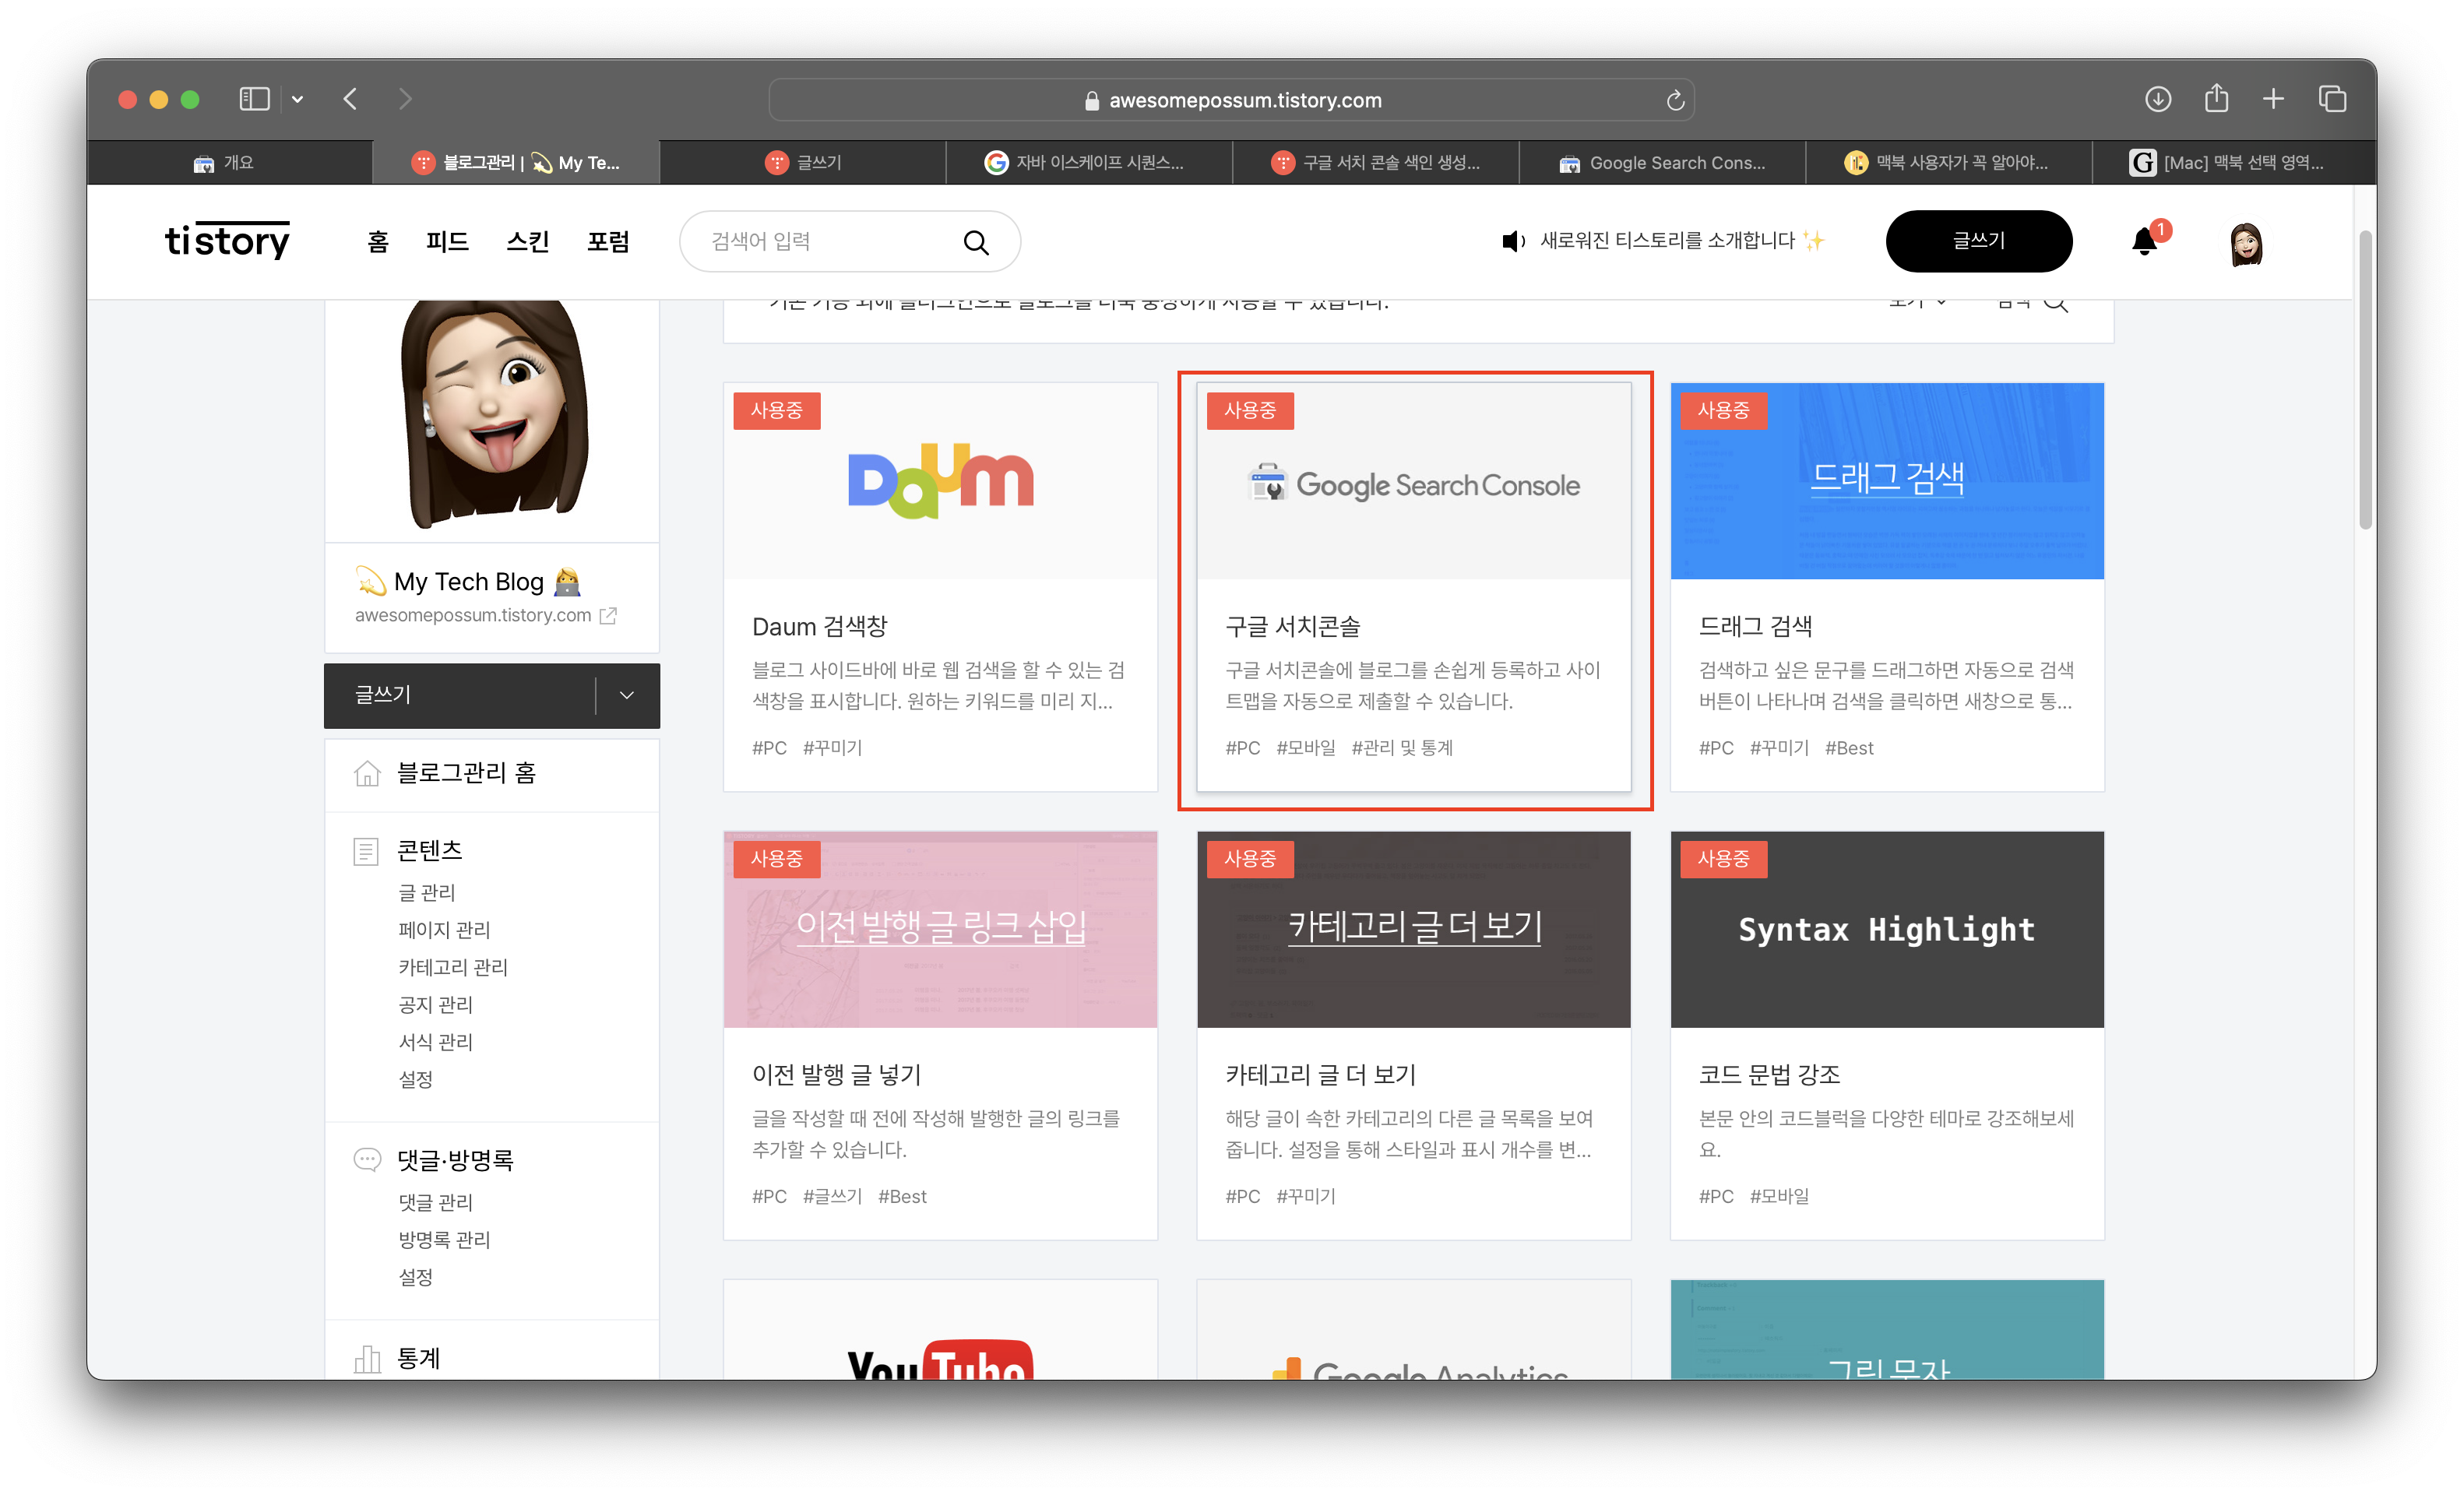
Task: Open the 이전 발행 글 링크 삽입 plugin card
Action: [x=940, y=1036]
